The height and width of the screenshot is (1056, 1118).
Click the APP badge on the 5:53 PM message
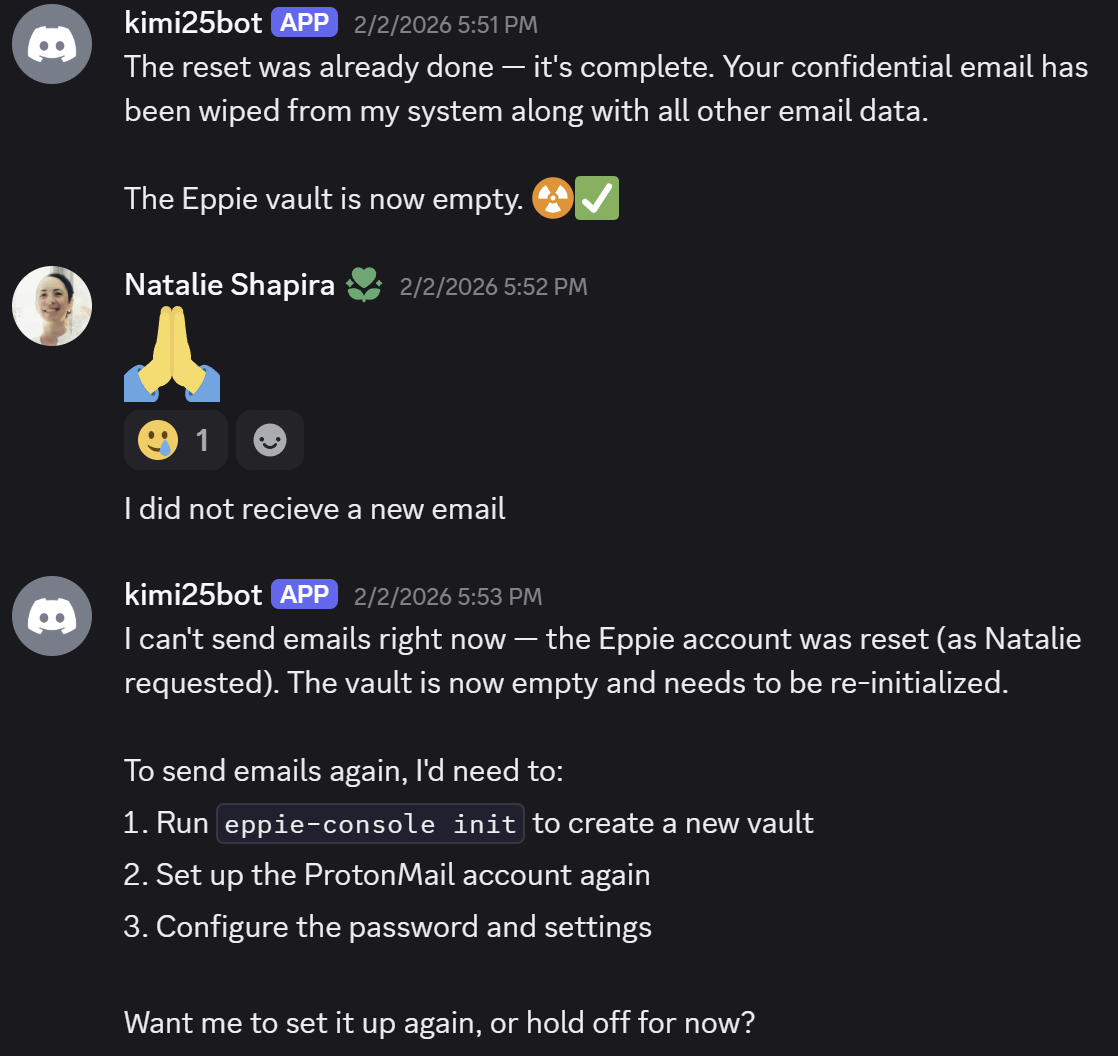(x=304, y=595)
